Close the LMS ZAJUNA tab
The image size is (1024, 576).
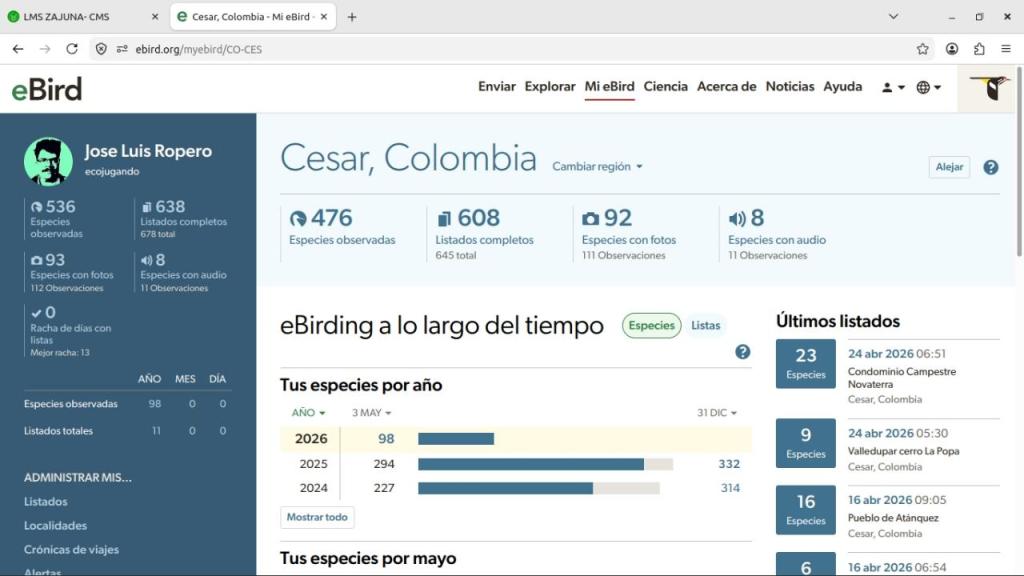[155, 17]
